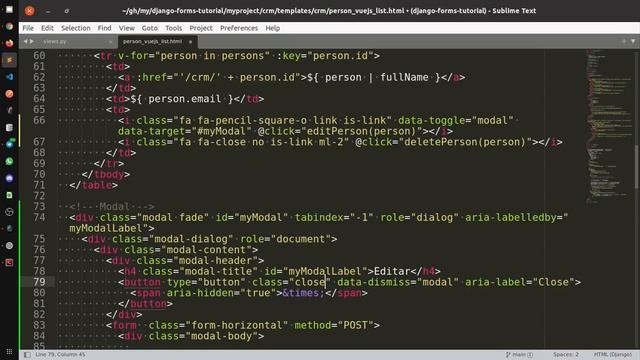
Task: Close the person_vuejs_list.html tab (unsaved dot)
Action: (190, 42)
